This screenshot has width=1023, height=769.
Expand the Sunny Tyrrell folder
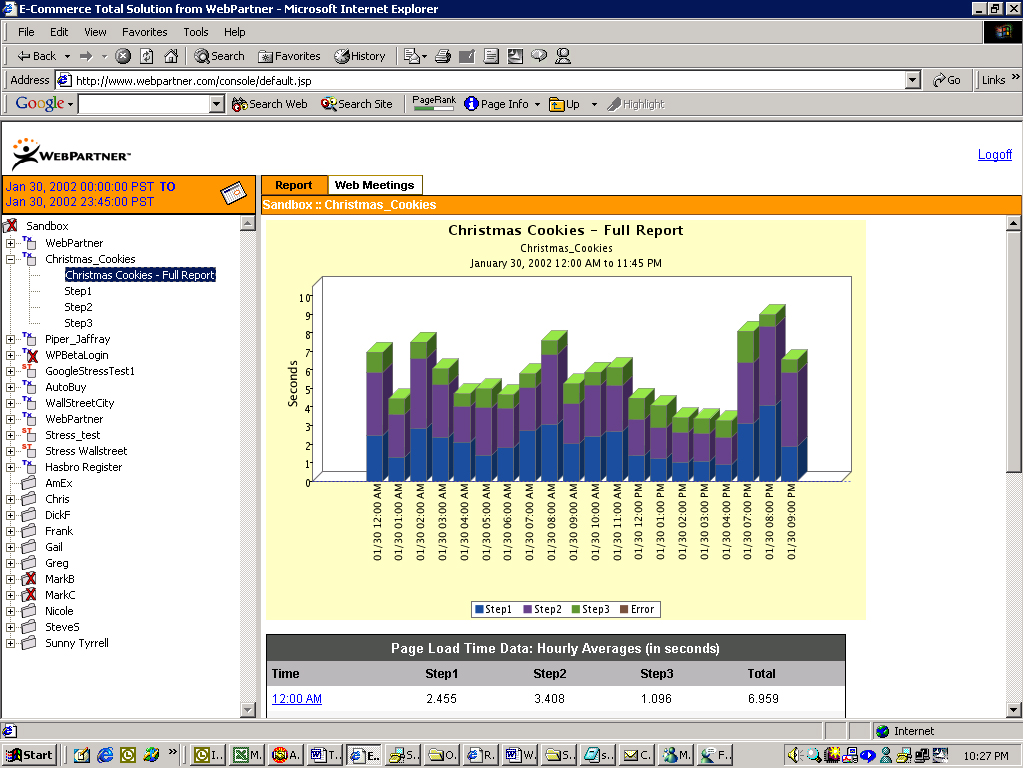[x=10, y=643]
